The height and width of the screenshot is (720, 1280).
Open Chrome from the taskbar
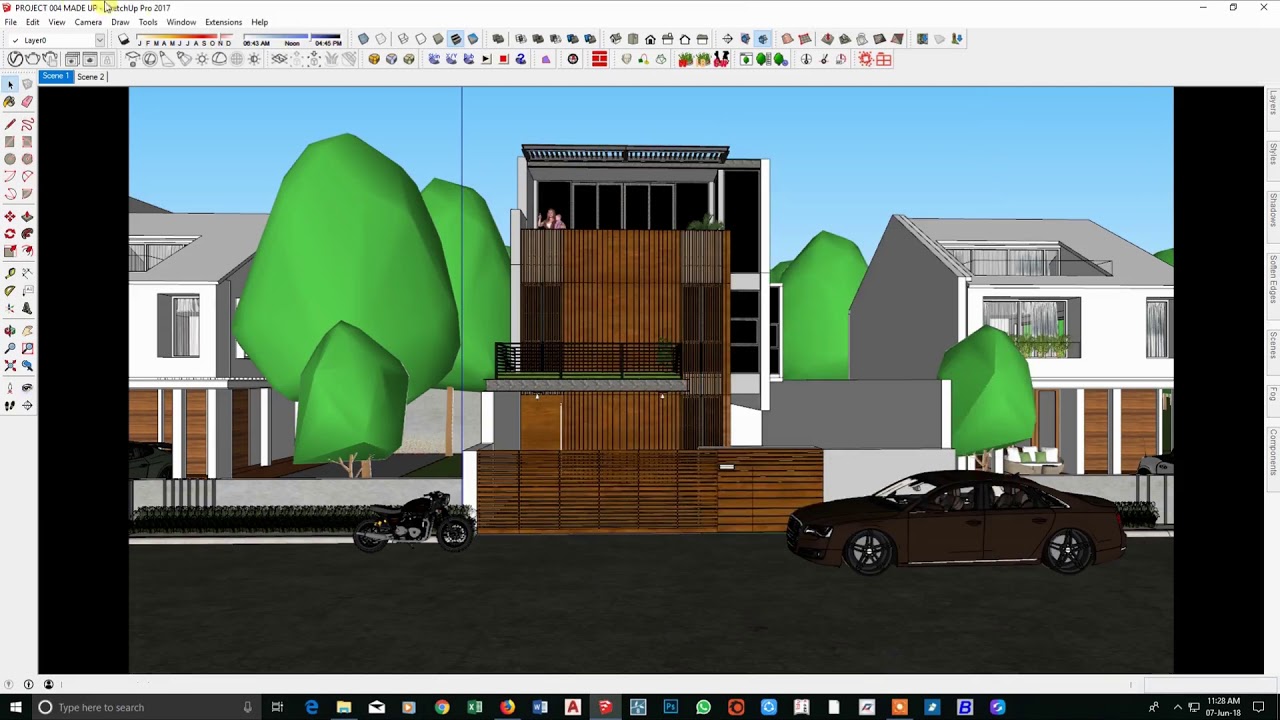tap(442, 707)
